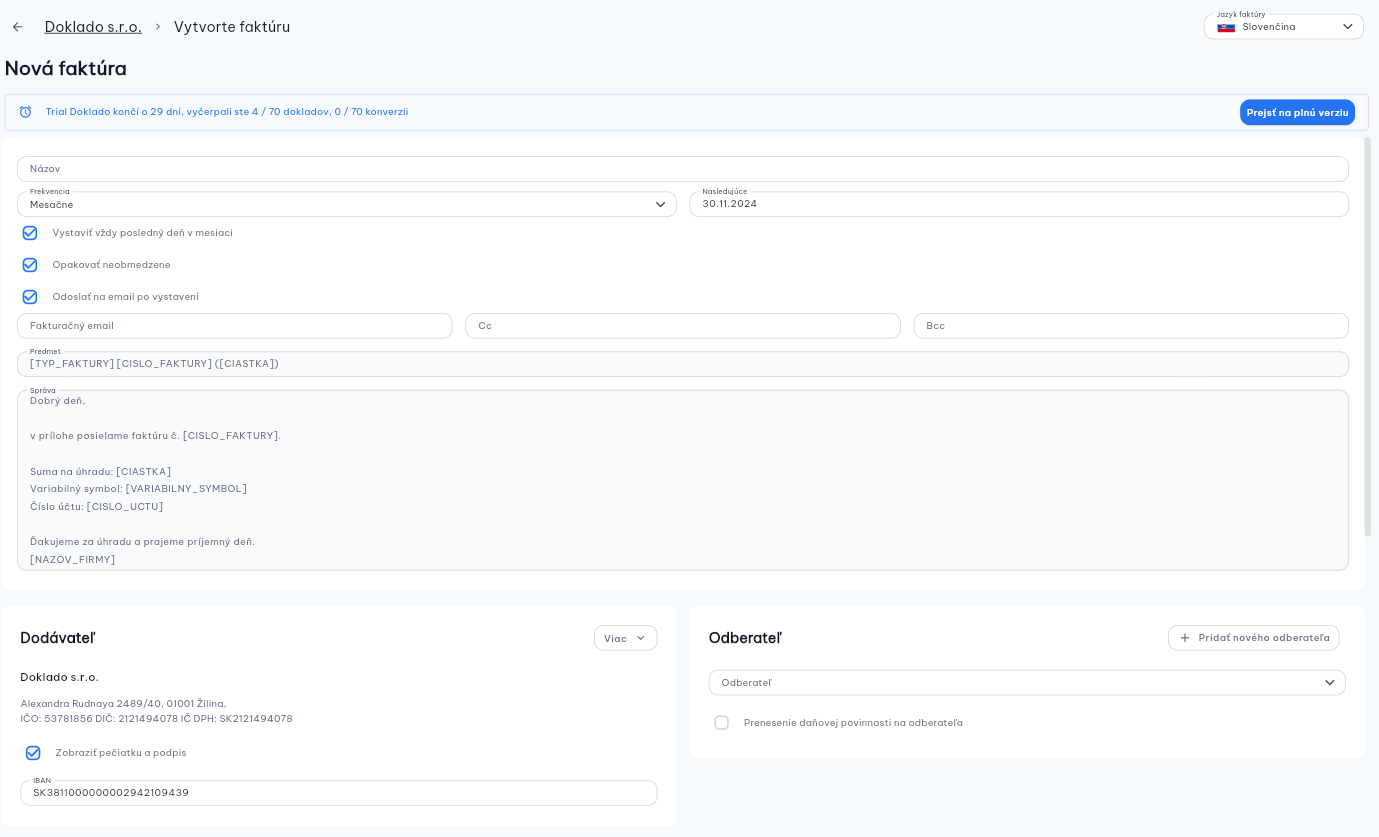Click Prejsť na plnú verziu button
The width and height of the screenshot is (1379, 837).
1297,112
